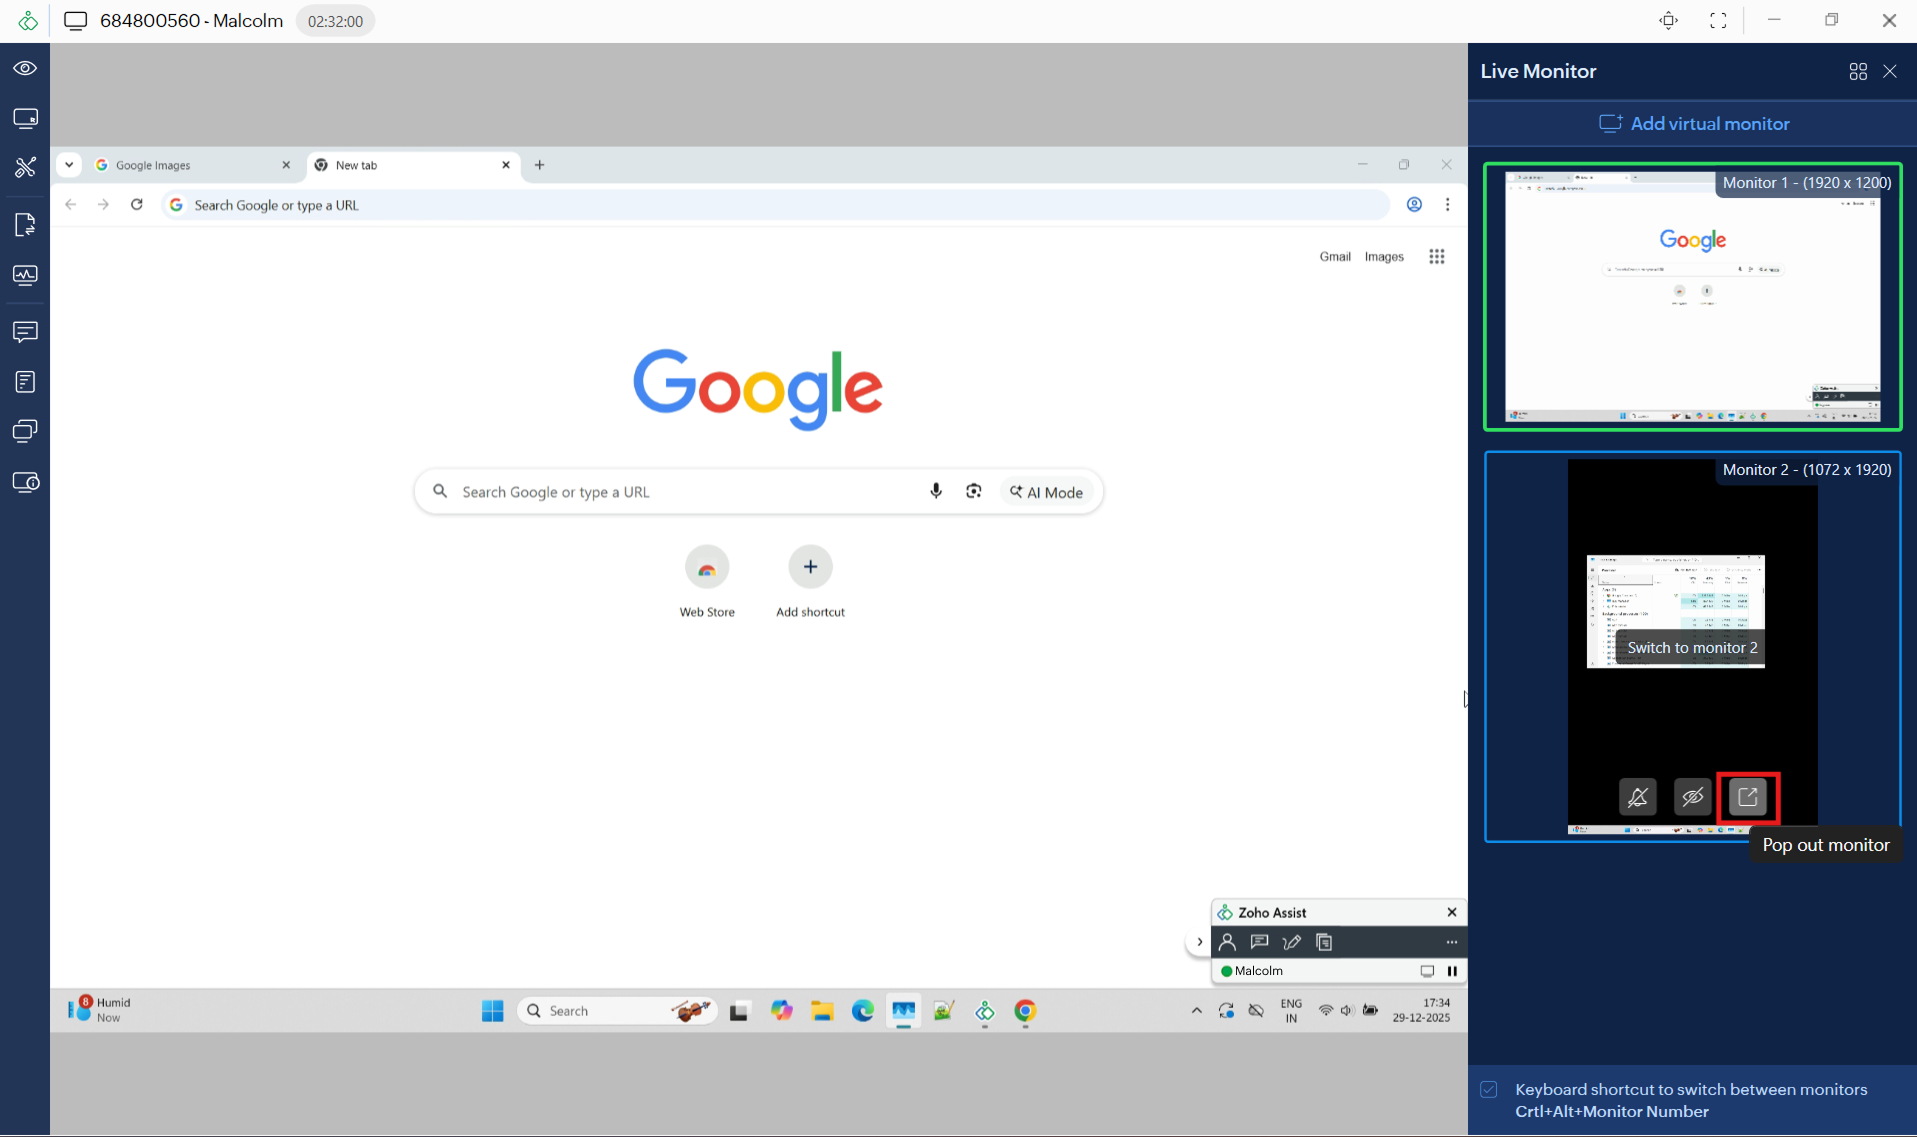Click Add virtual monitor
1917x1137 pixels.
tap(1693, 124)
